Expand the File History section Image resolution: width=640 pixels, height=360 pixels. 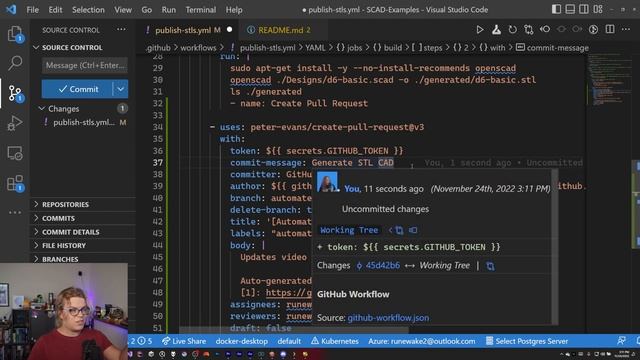(x=83, y=245)
